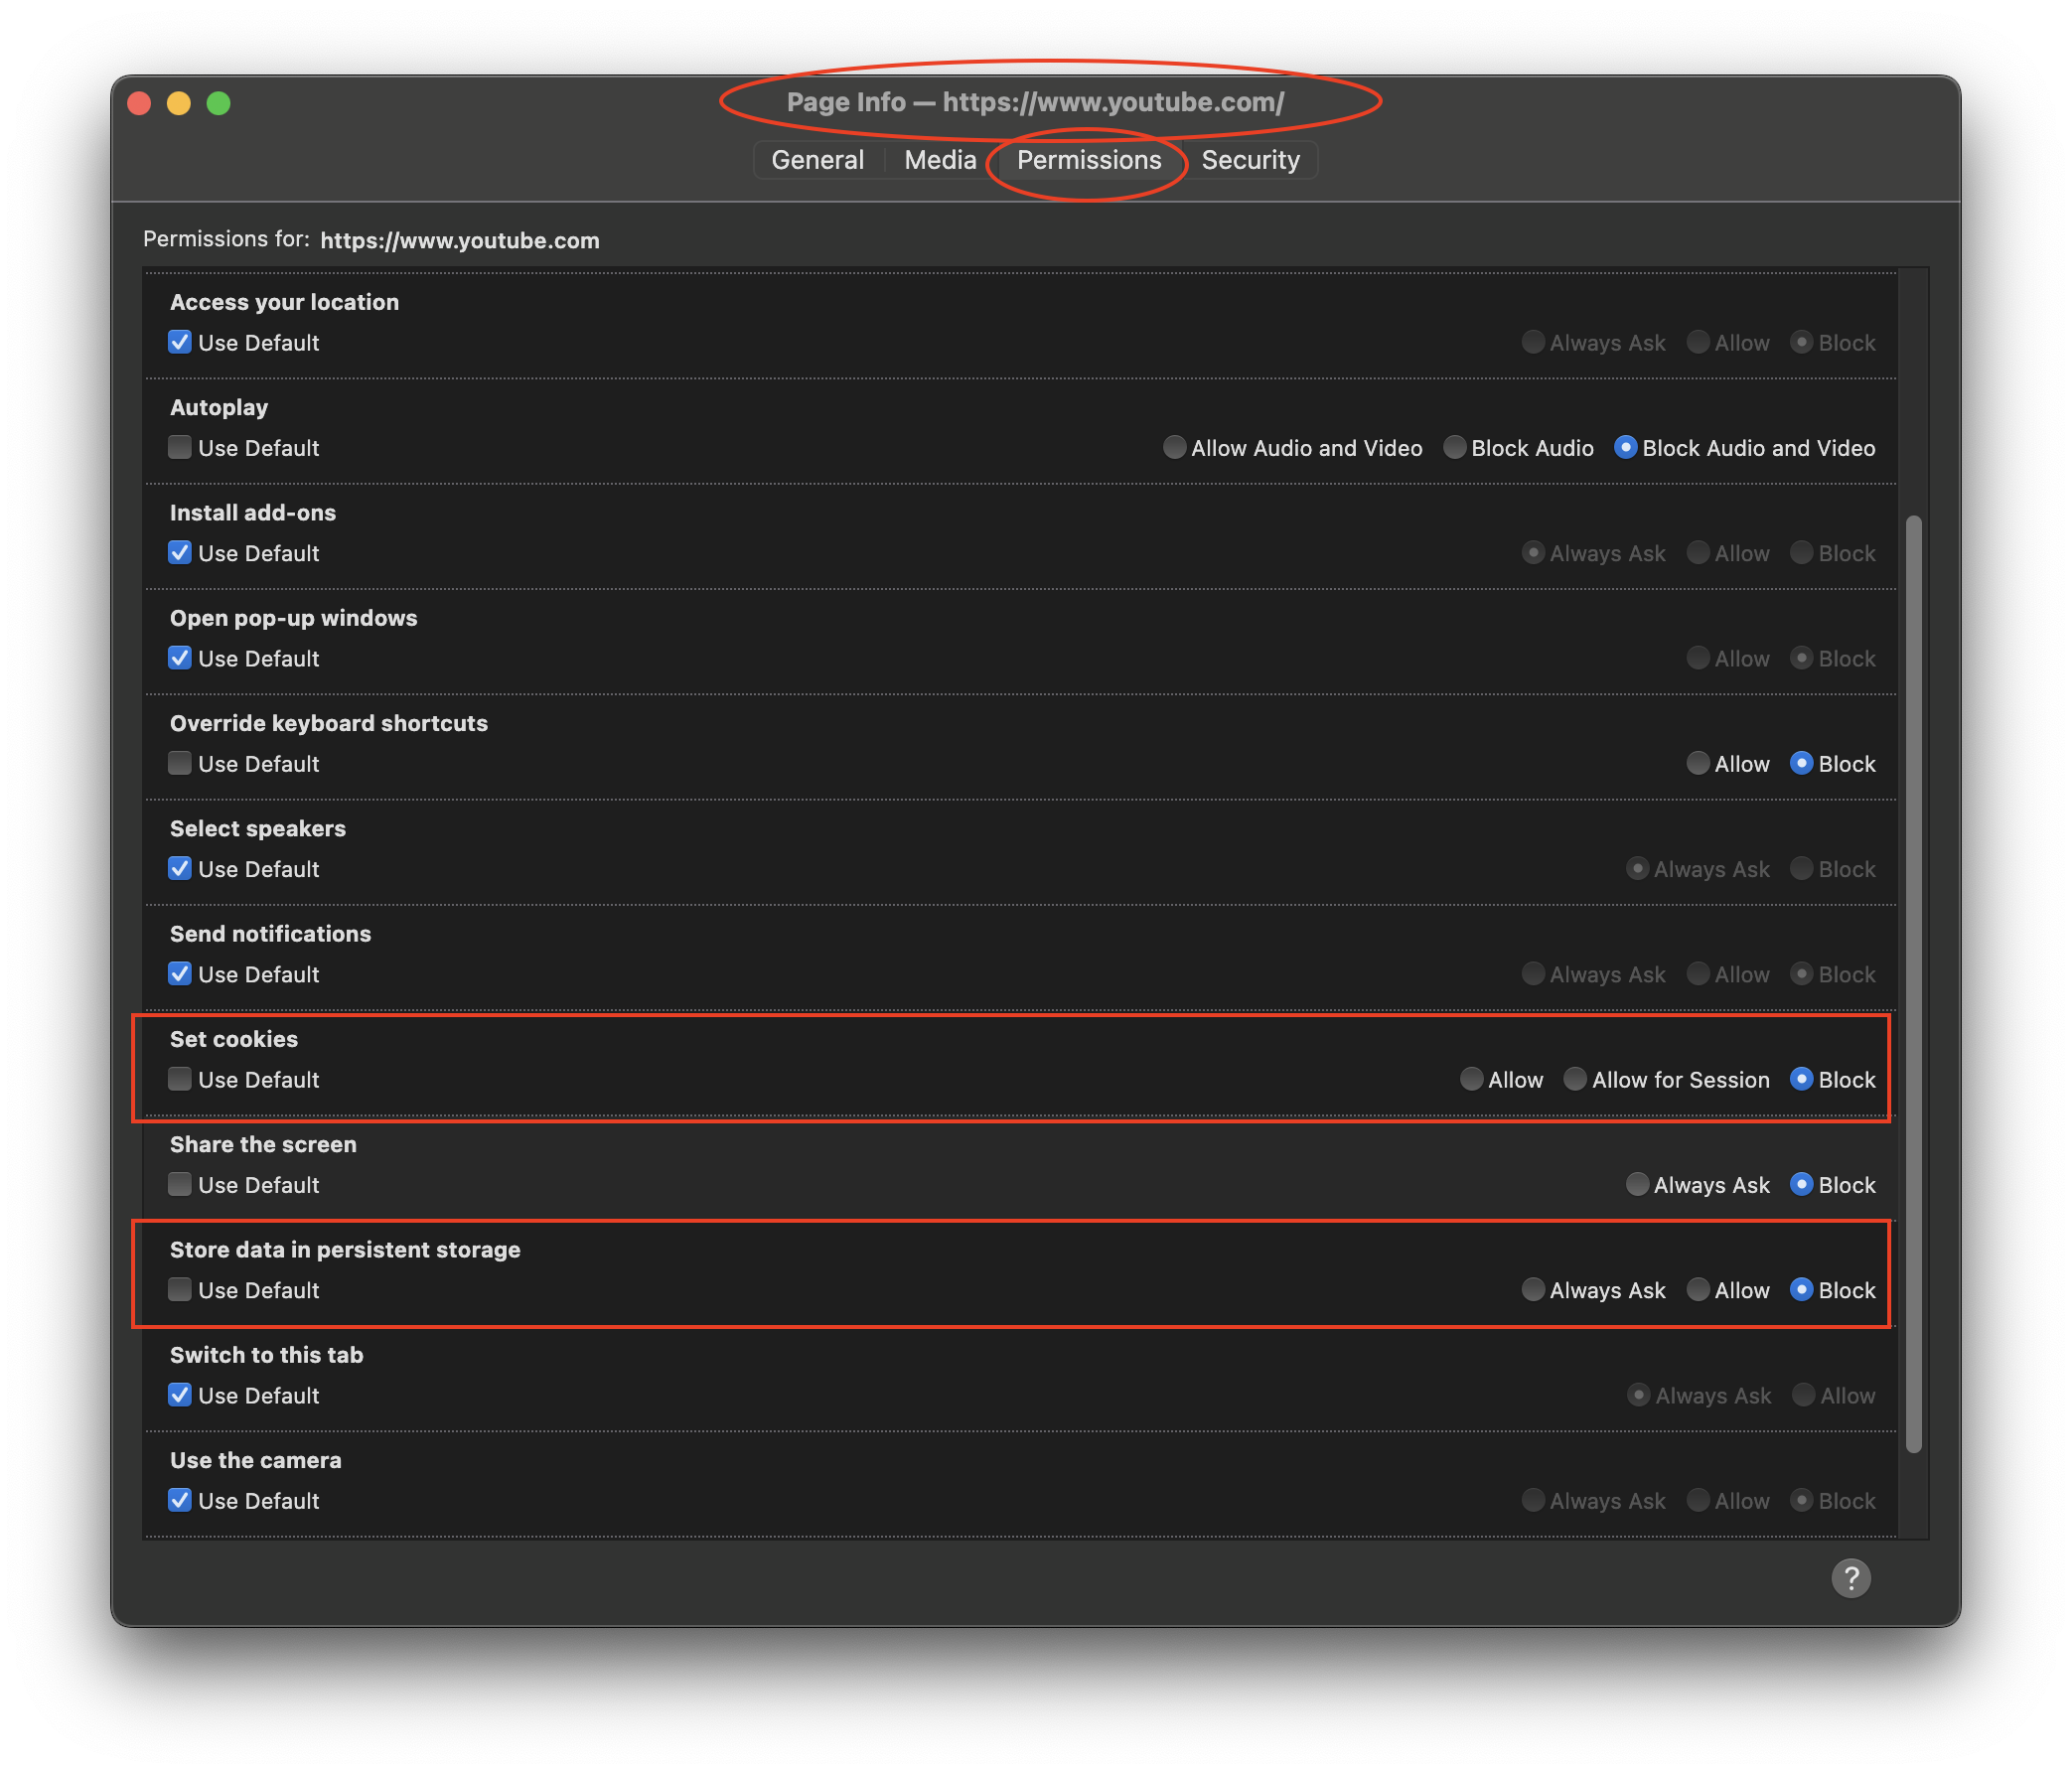Open the Security tab
This screenshot has height=1774, width=2072.
click(1250, 160)
